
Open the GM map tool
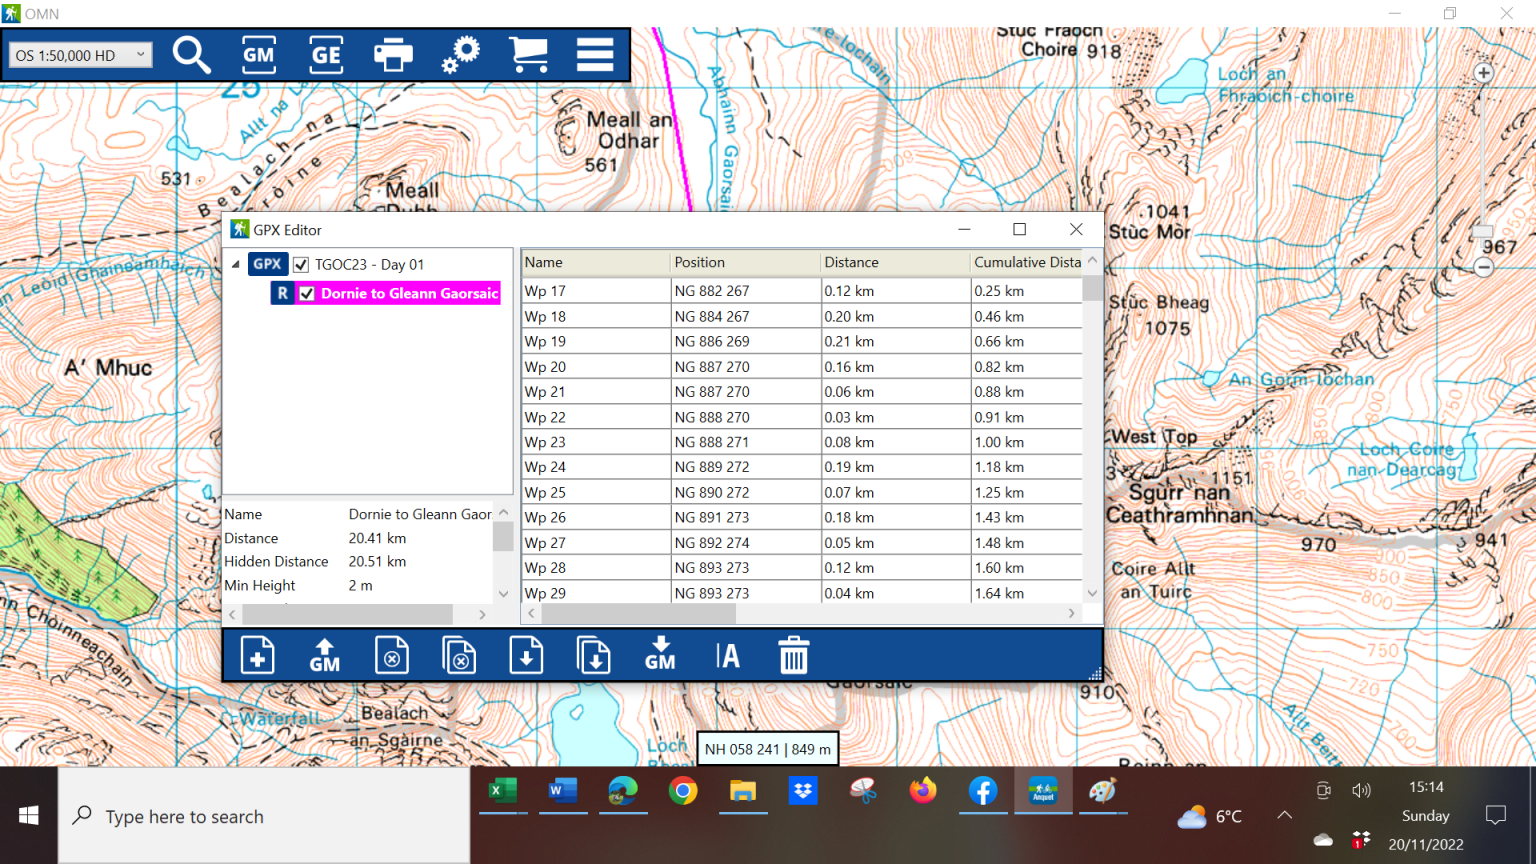point(258,55)
